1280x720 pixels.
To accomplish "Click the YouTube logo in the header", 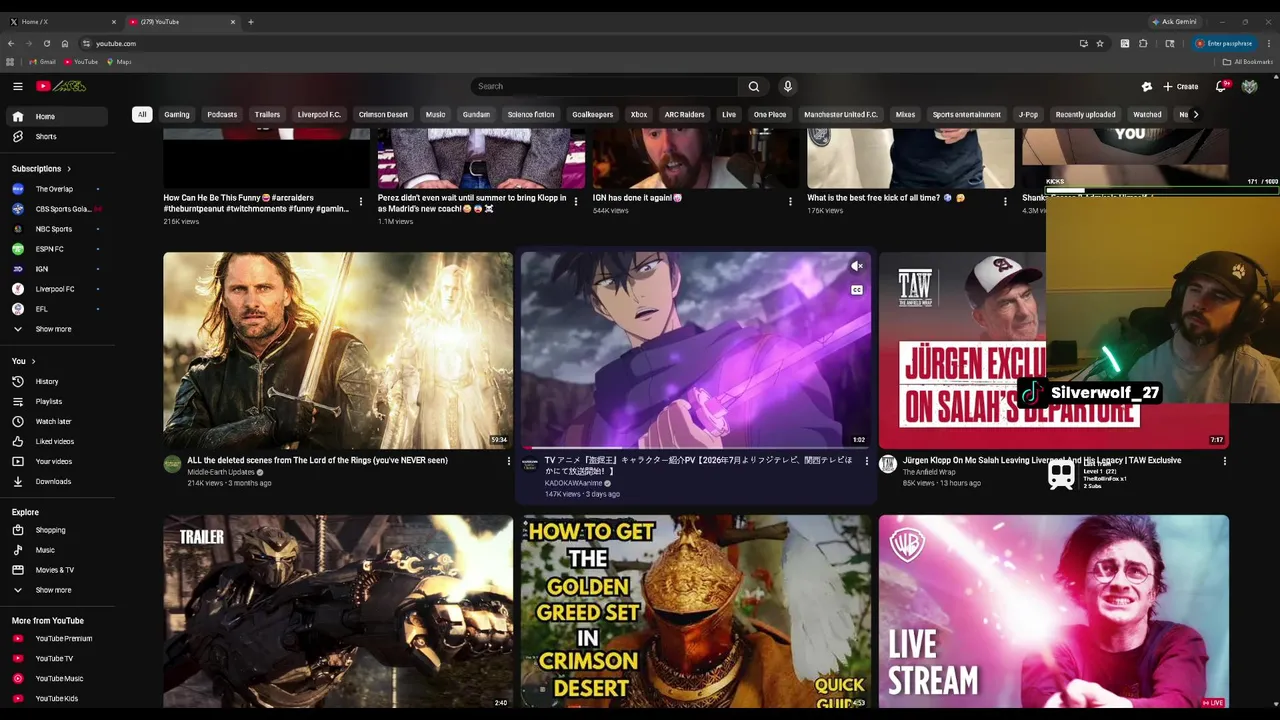I will point(61,86).
